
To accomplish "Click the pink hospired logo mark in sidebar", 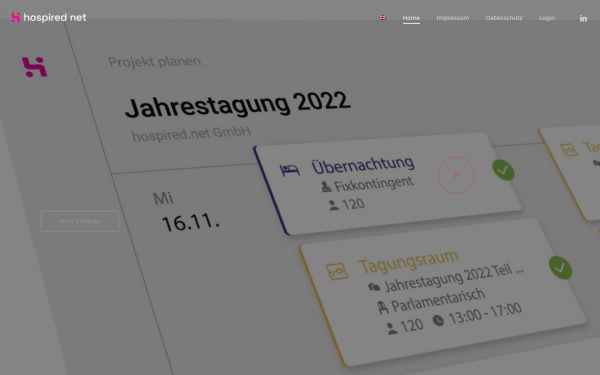I will [x=34, y=67].
